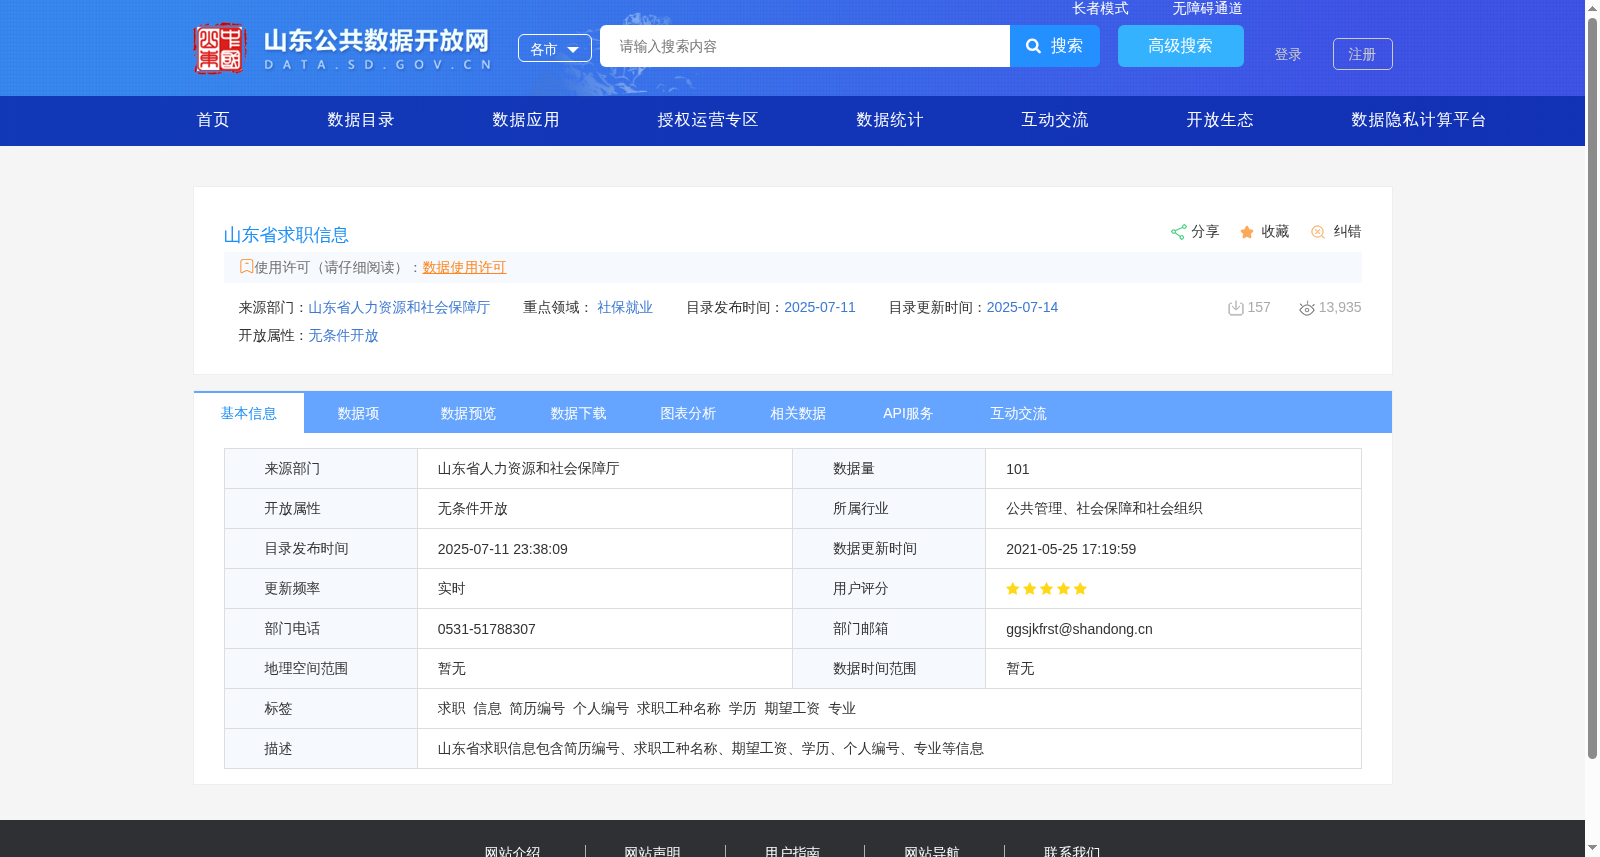Open the 各市 city dropdown
The width and height of the screenshot is (1600, 857).
(555, 48)
